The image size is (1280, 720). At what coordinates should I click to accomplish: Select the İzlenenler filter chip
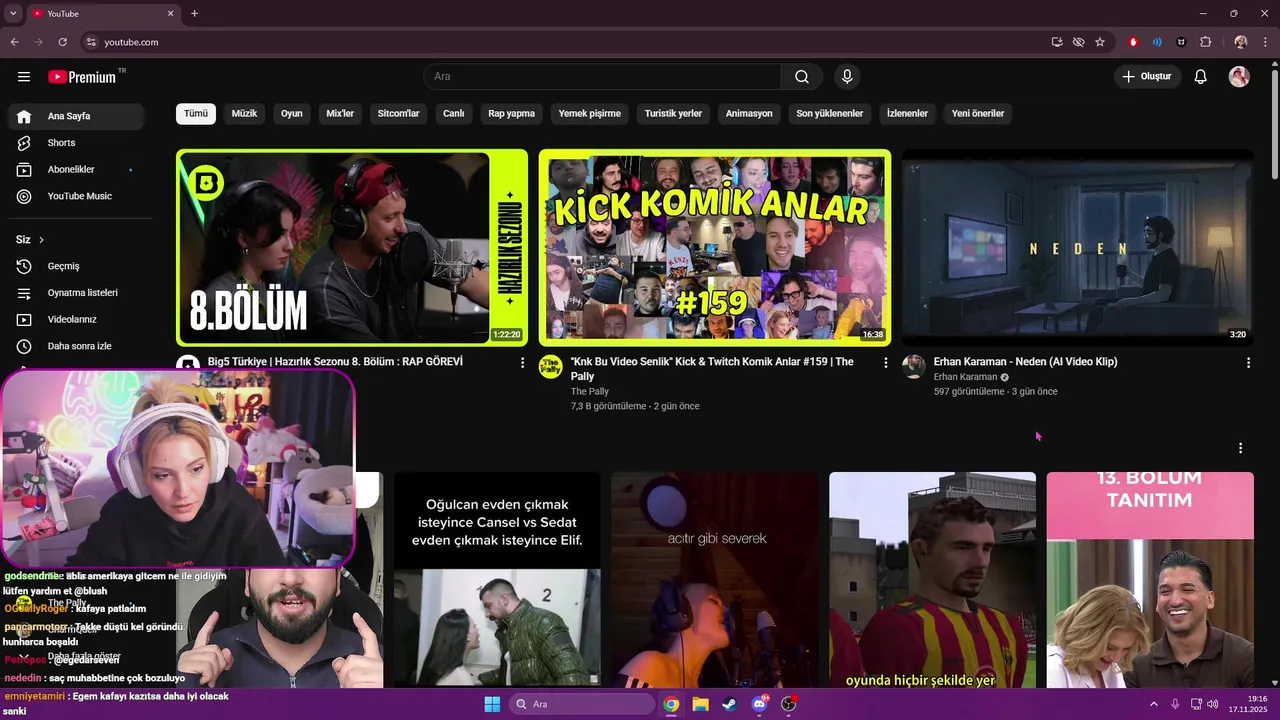[x=907, y=114]
